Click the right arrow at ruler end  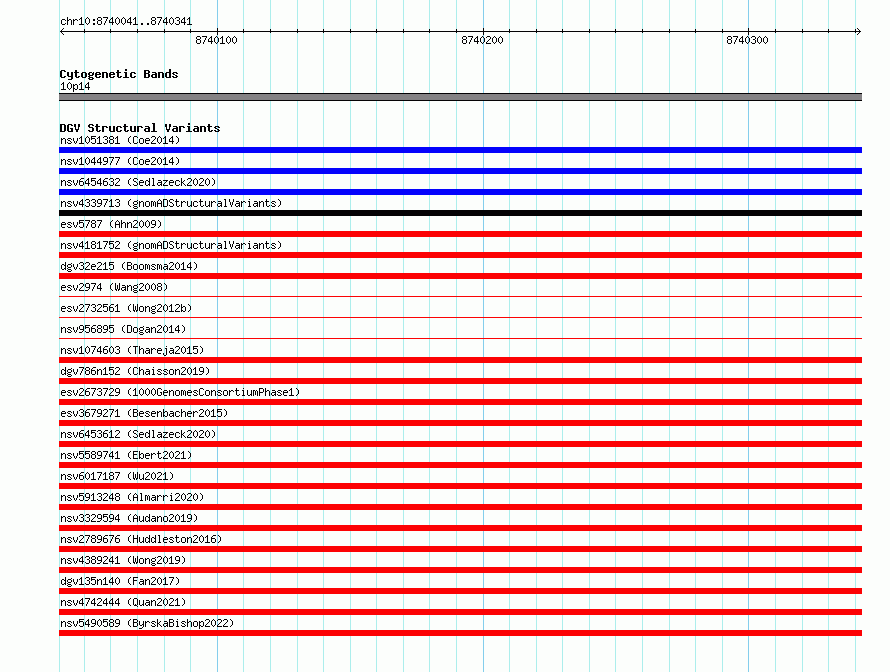point(858,32)
